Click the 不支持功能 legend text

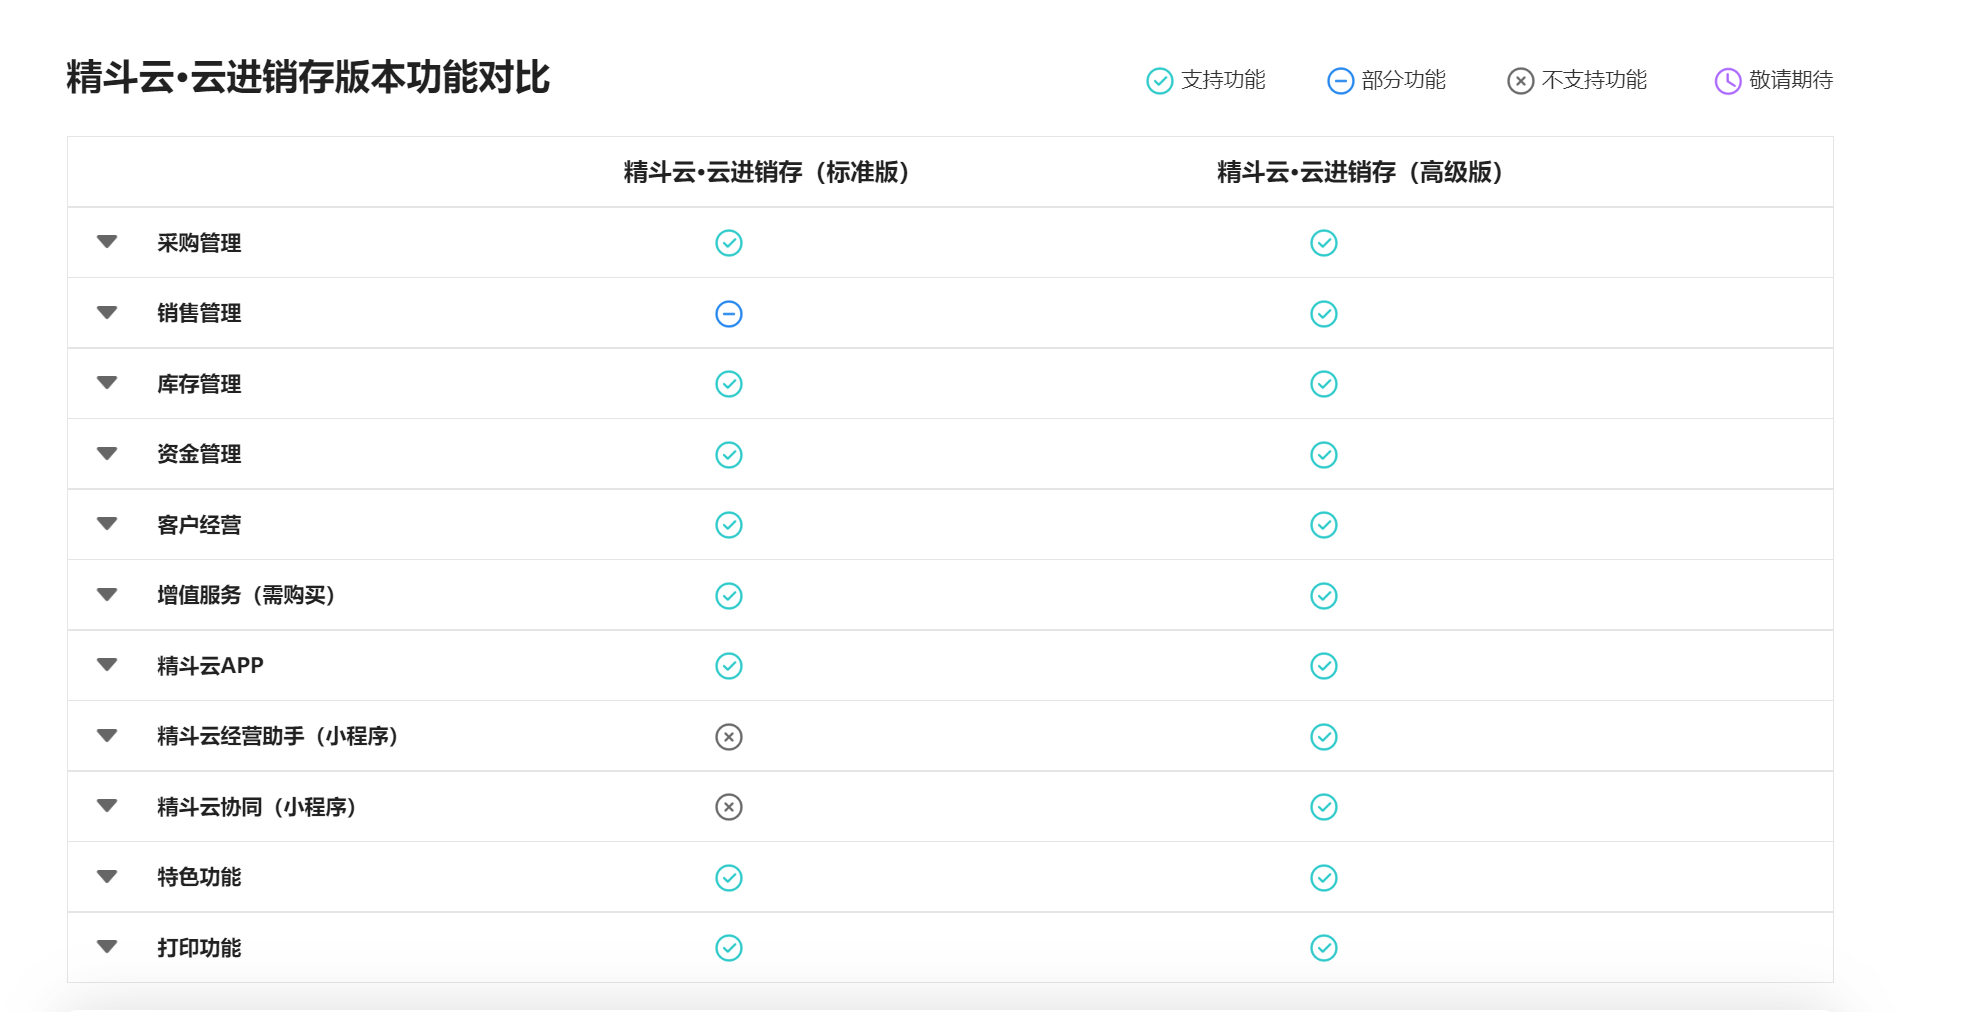[1594, 80]
